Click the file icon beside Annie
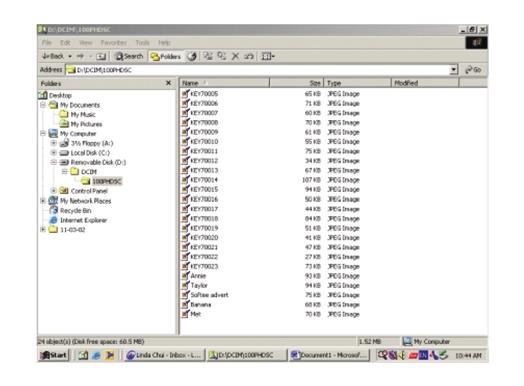Viewport: 524px width, 386px height. tap(185, 276)
